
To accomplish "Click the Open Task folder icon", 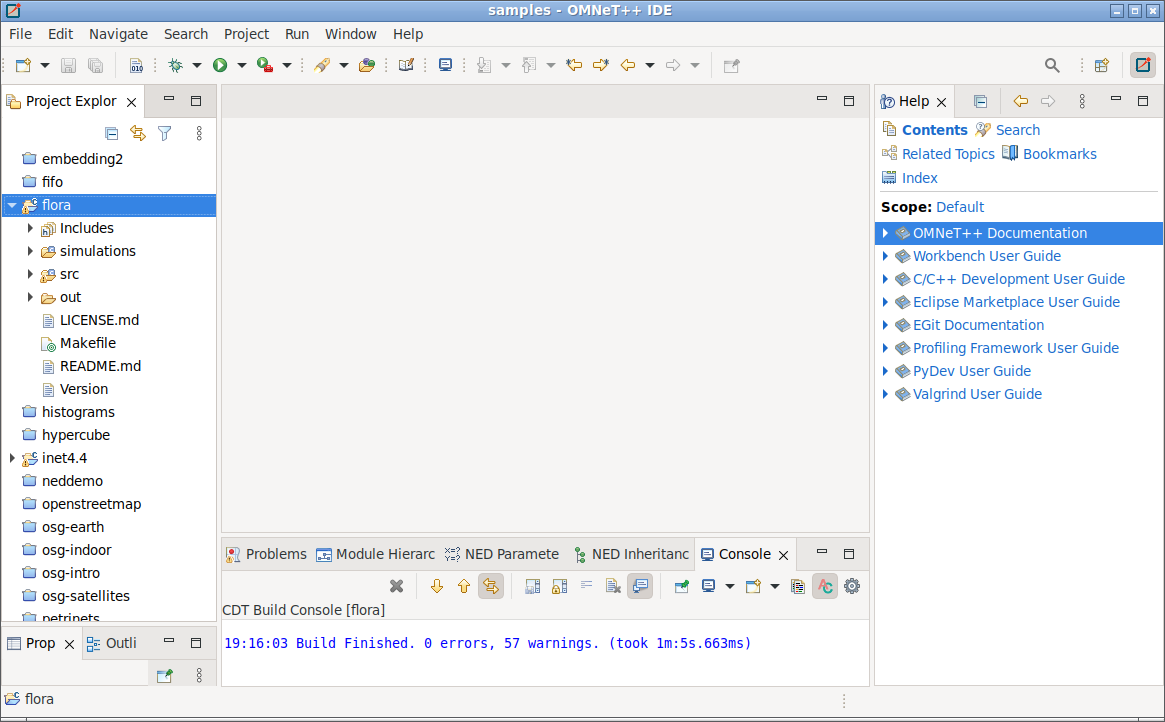I will pos(366,65).
